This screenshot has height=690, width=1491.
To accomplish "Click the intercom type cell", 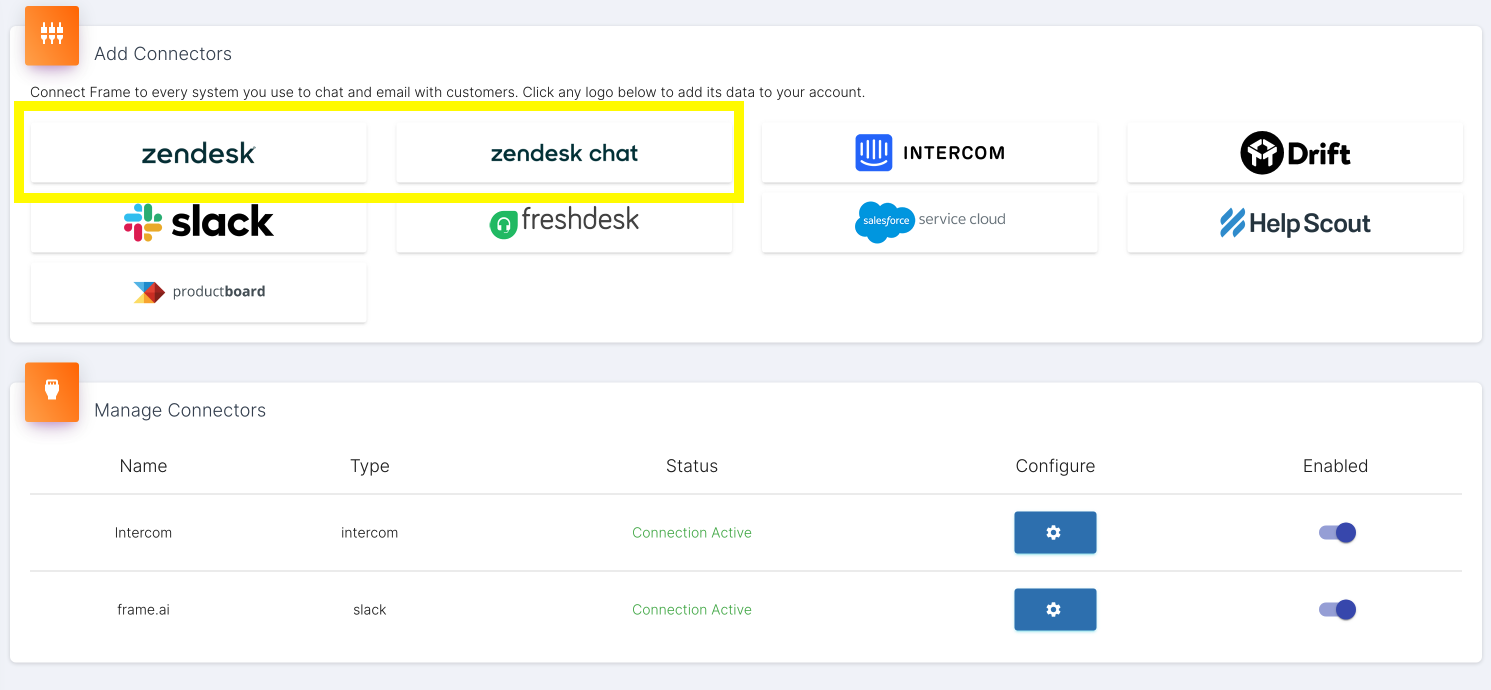I will click(x=369, y=533).
